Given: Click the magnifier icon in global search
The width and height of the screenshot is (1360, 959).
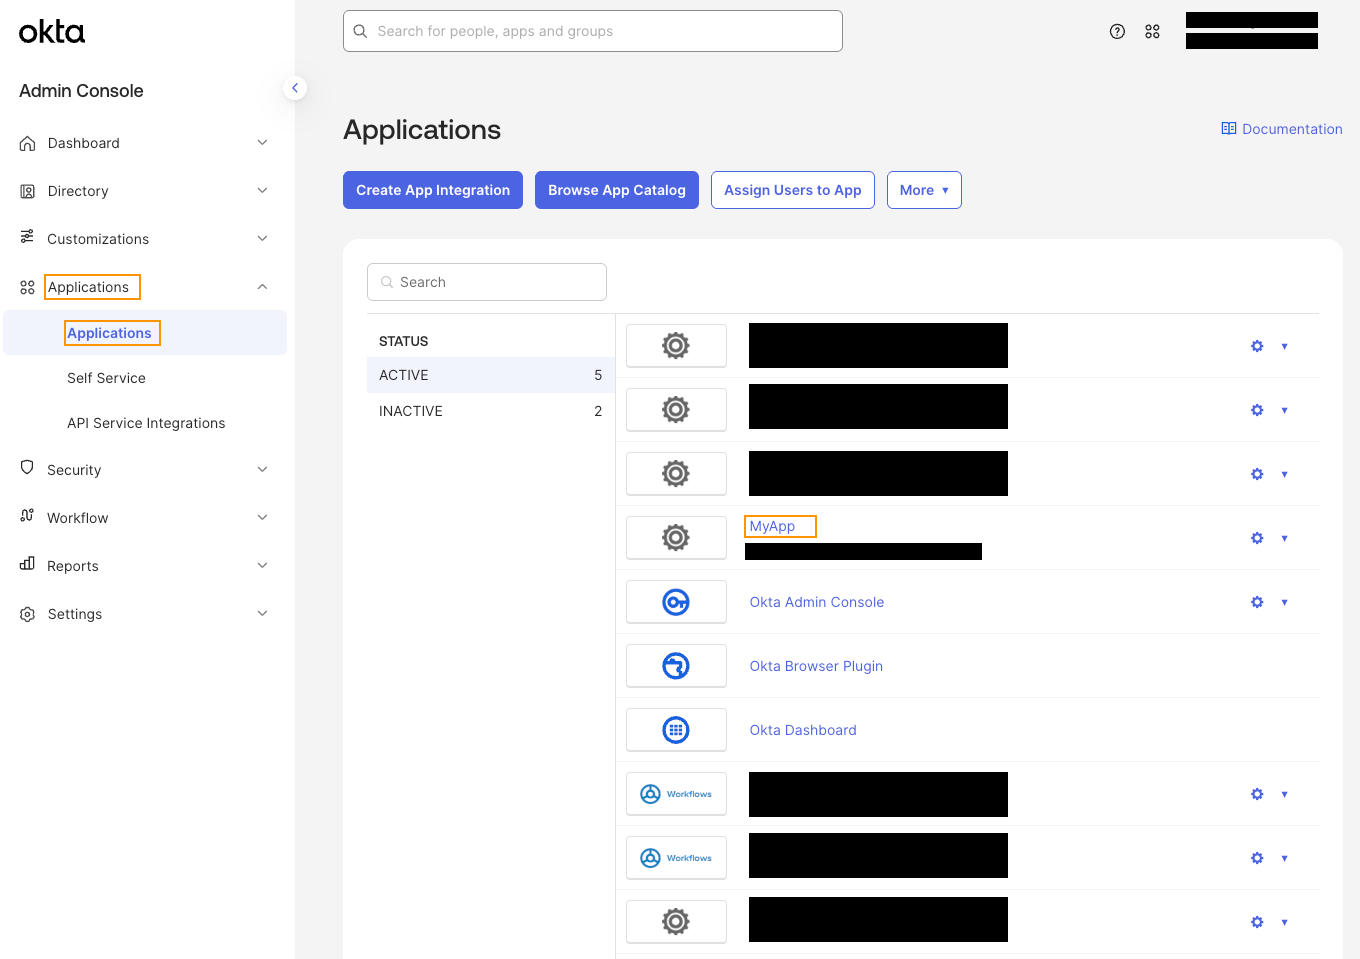Looking at the screenshot, I should (x=360, y=31).
